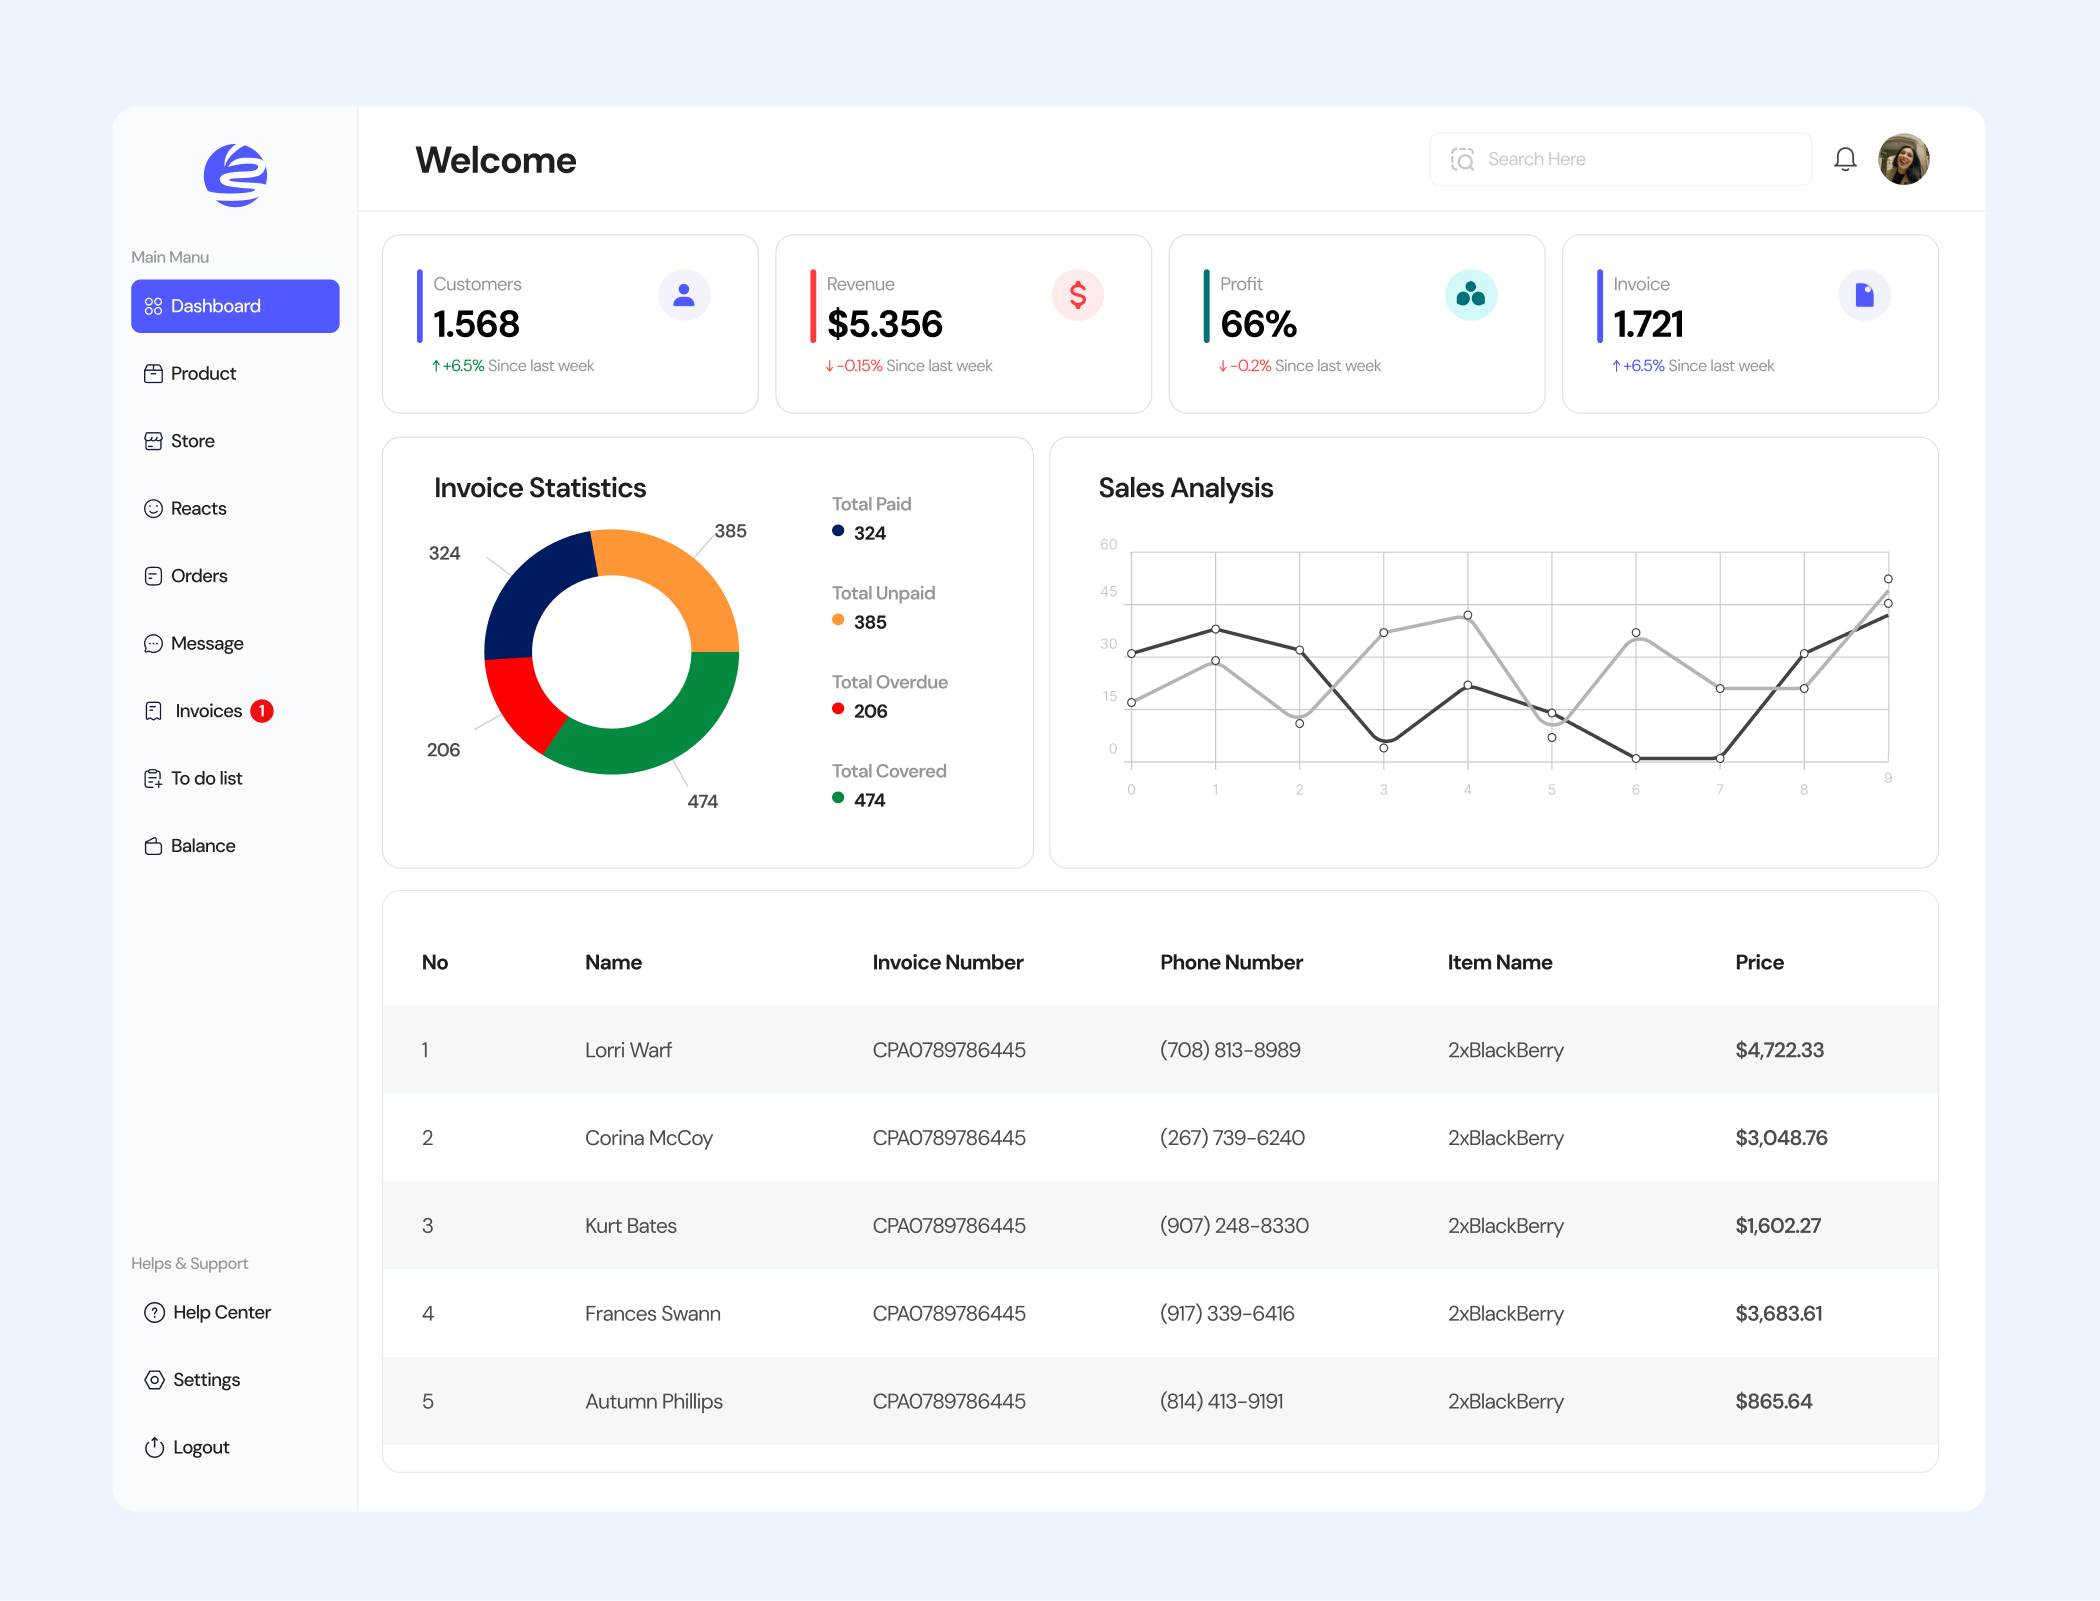Click the dollar icon on the Revenue card
This screenshot has height=1601, width=2100.
1077,294
